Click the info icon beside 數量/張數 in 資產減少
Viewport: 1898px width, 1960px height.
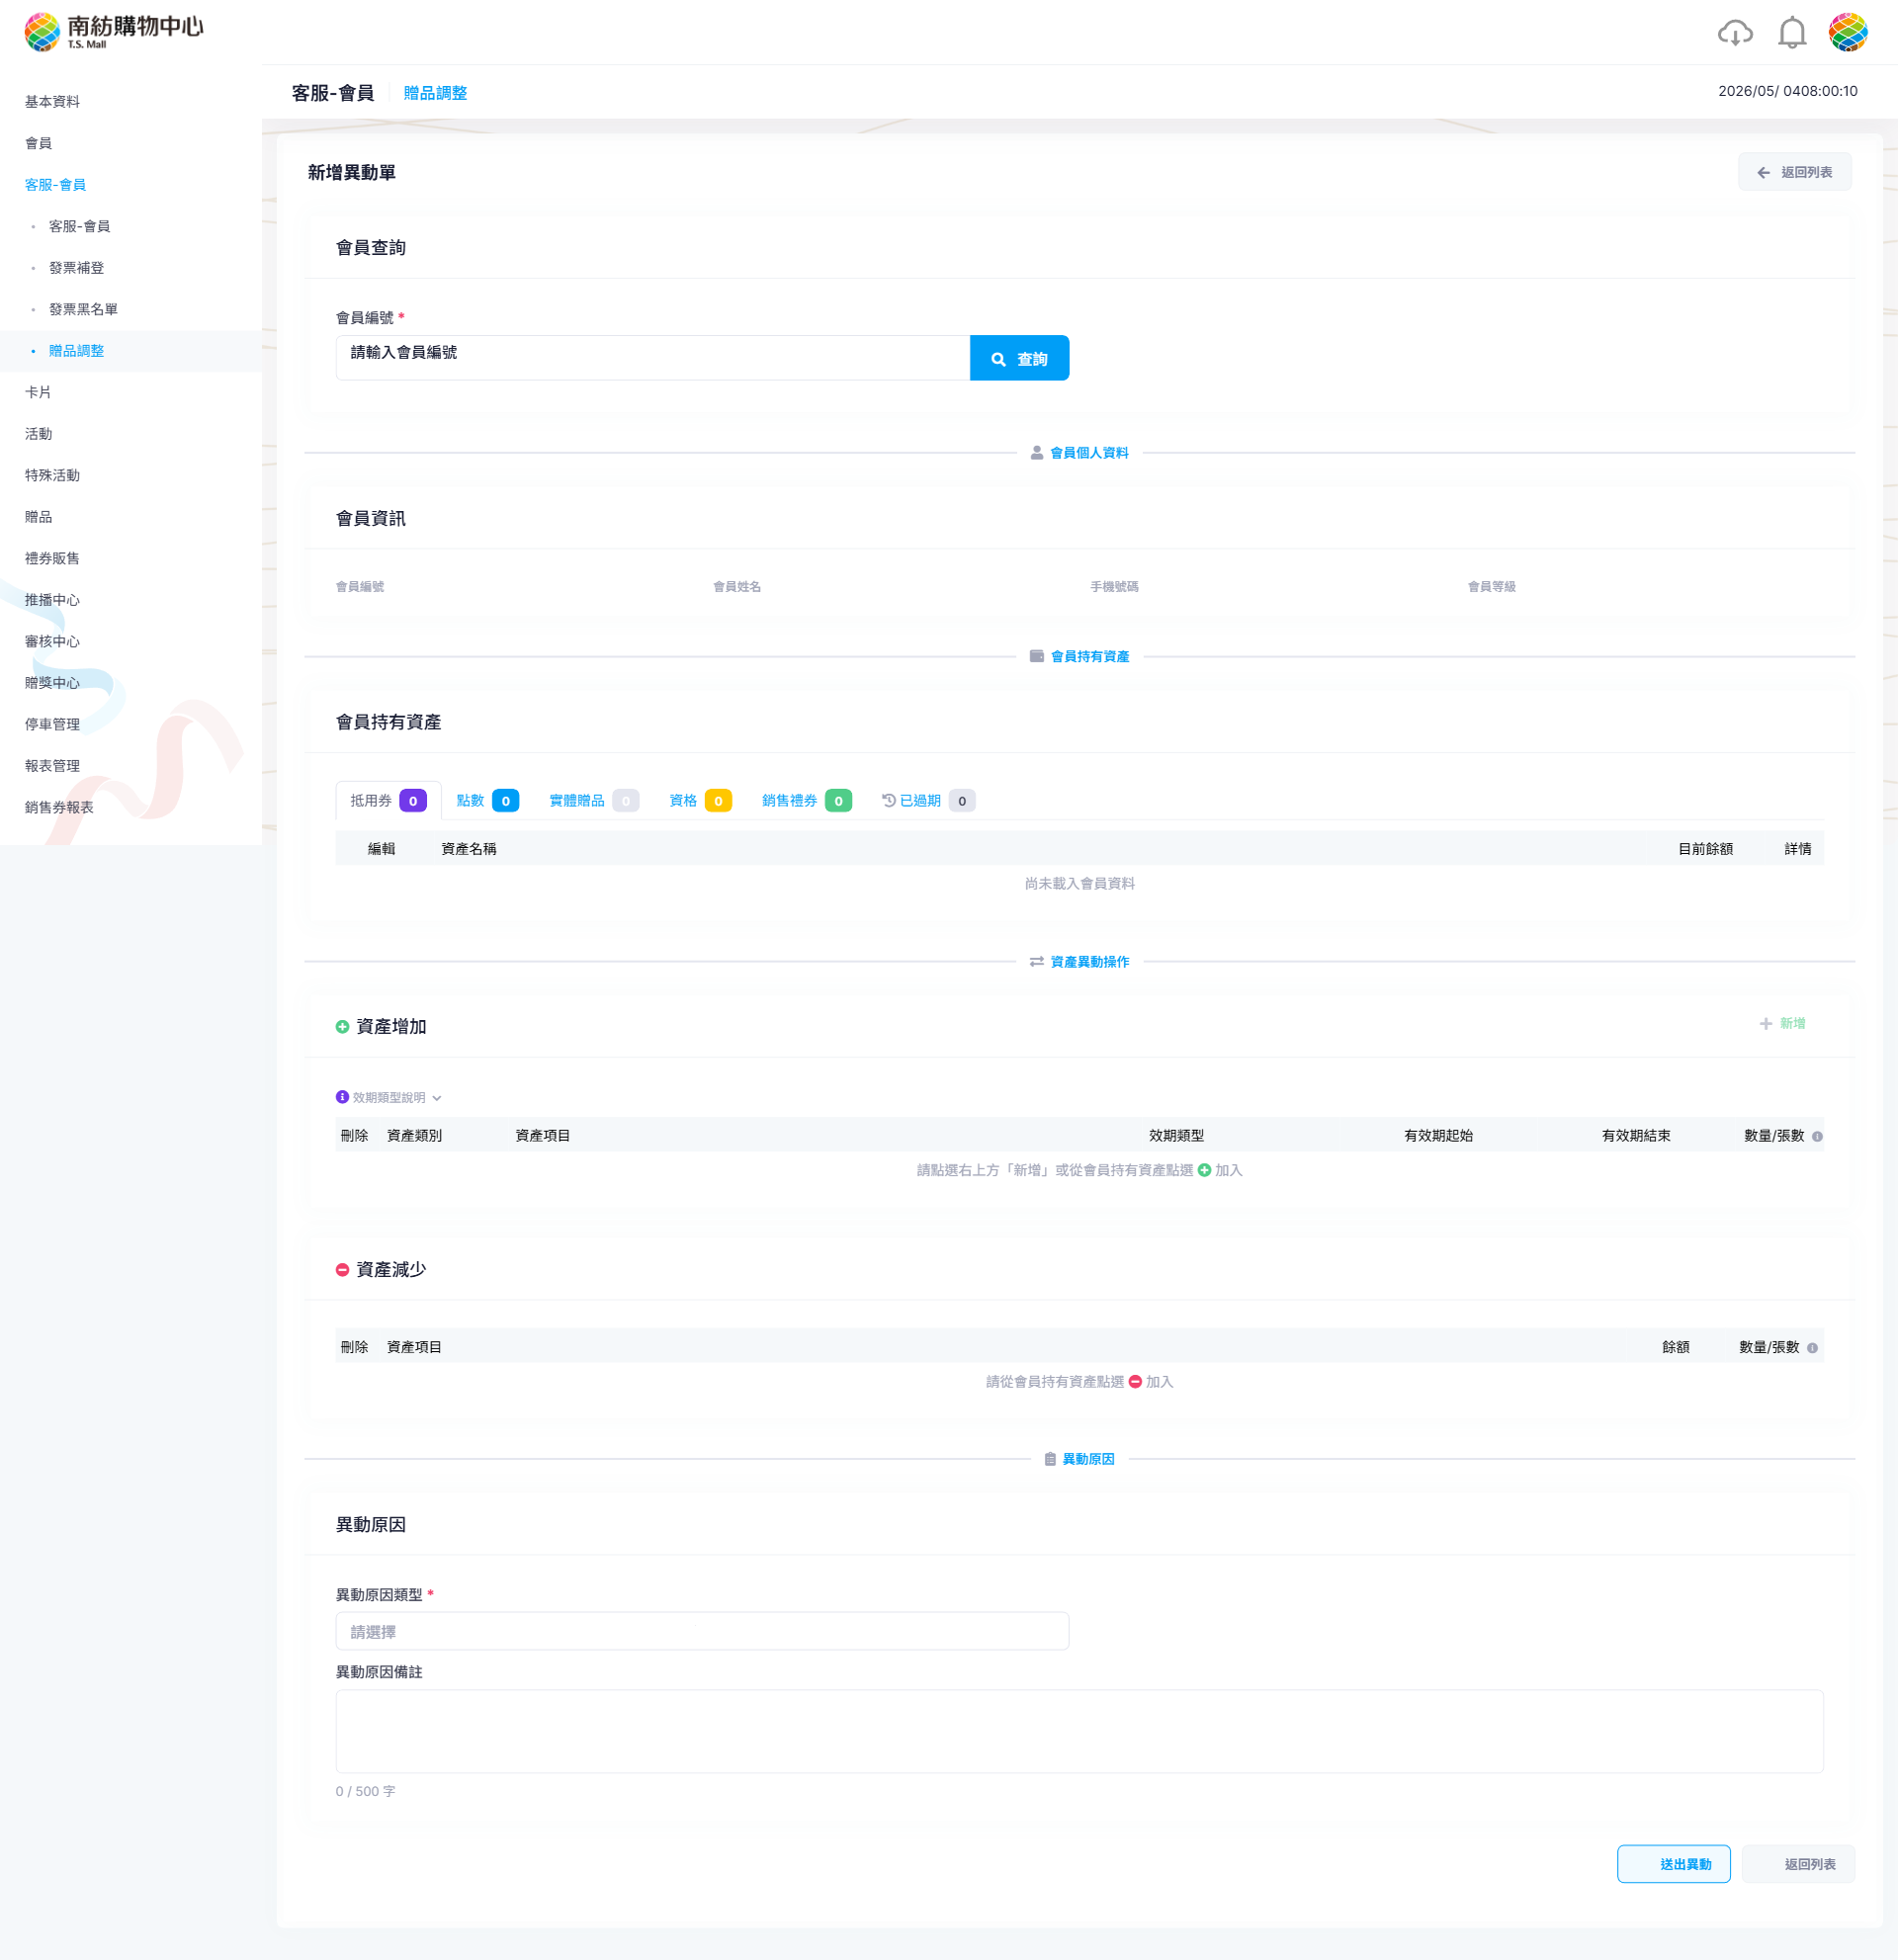pos(1812,1348)
